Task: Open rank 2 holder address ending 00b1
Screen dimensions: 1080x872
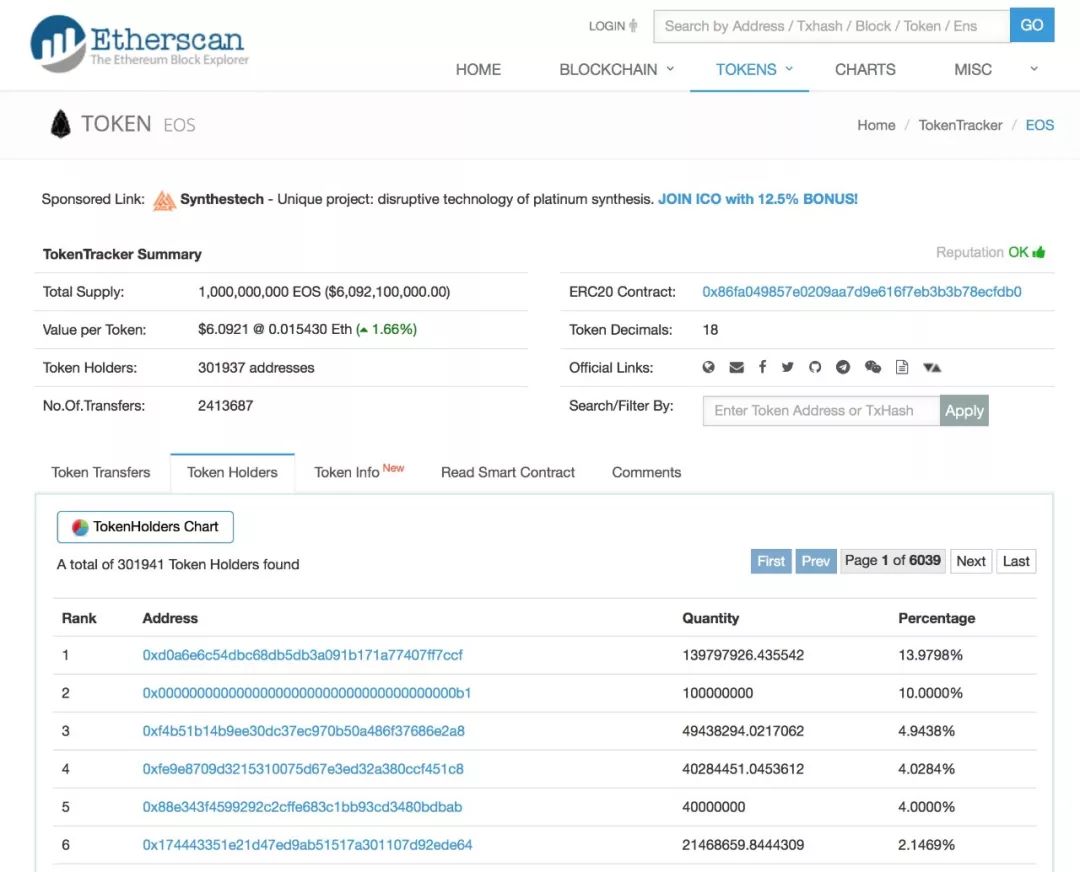Action: pos(307,693)
